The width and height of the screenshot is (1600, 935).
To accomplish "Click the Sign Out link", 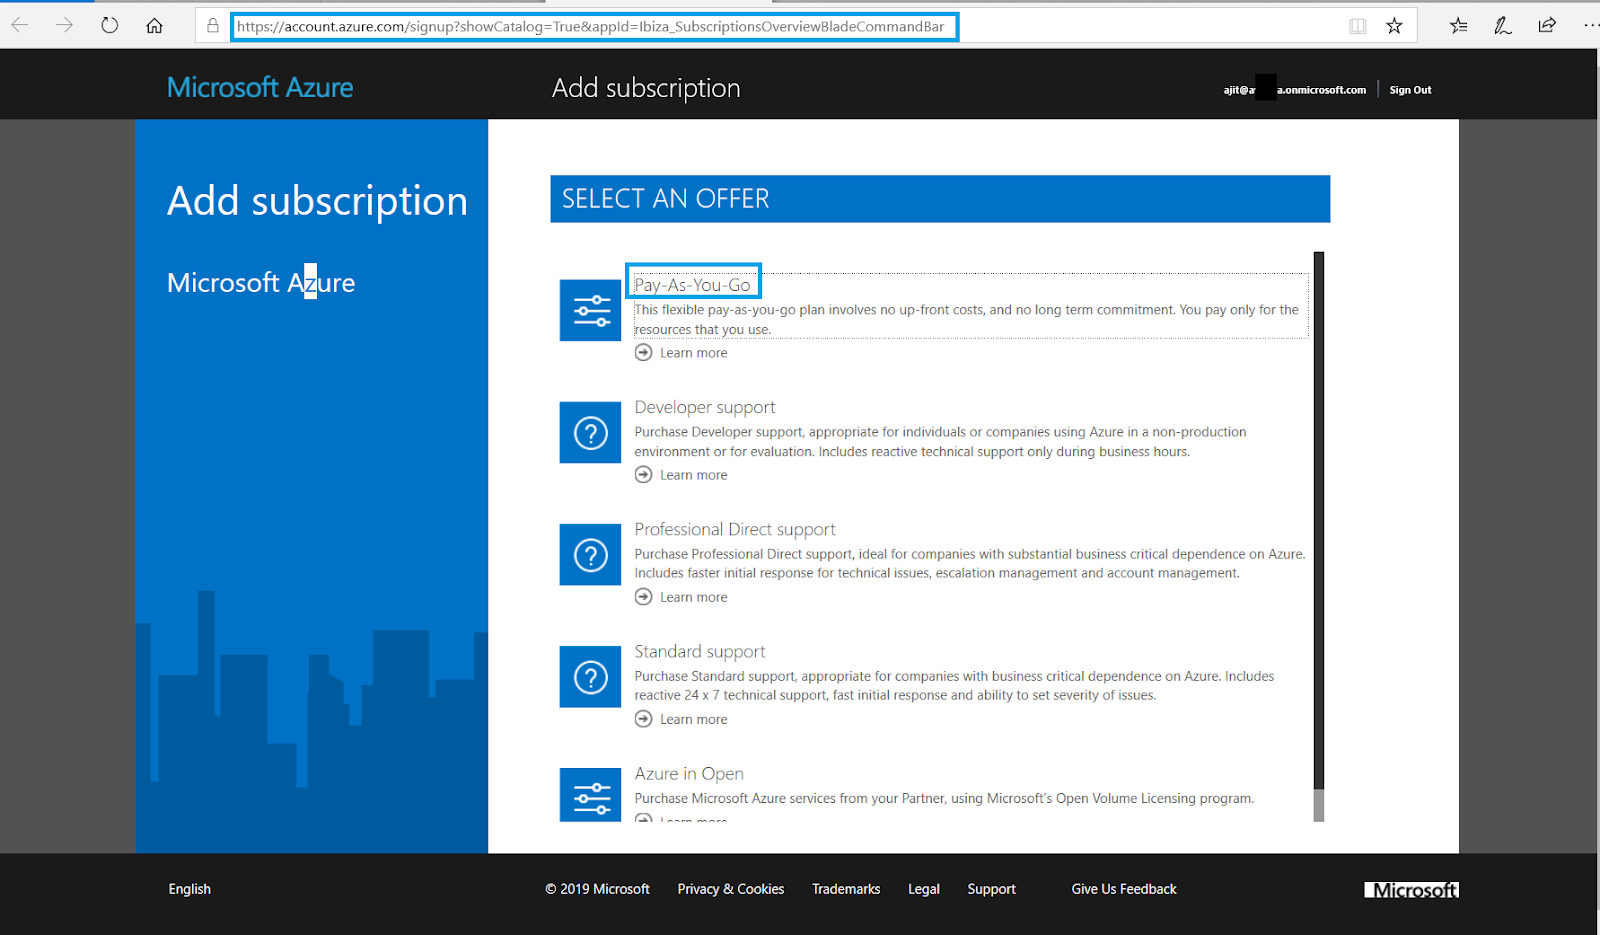I will tap(1410, 90).
